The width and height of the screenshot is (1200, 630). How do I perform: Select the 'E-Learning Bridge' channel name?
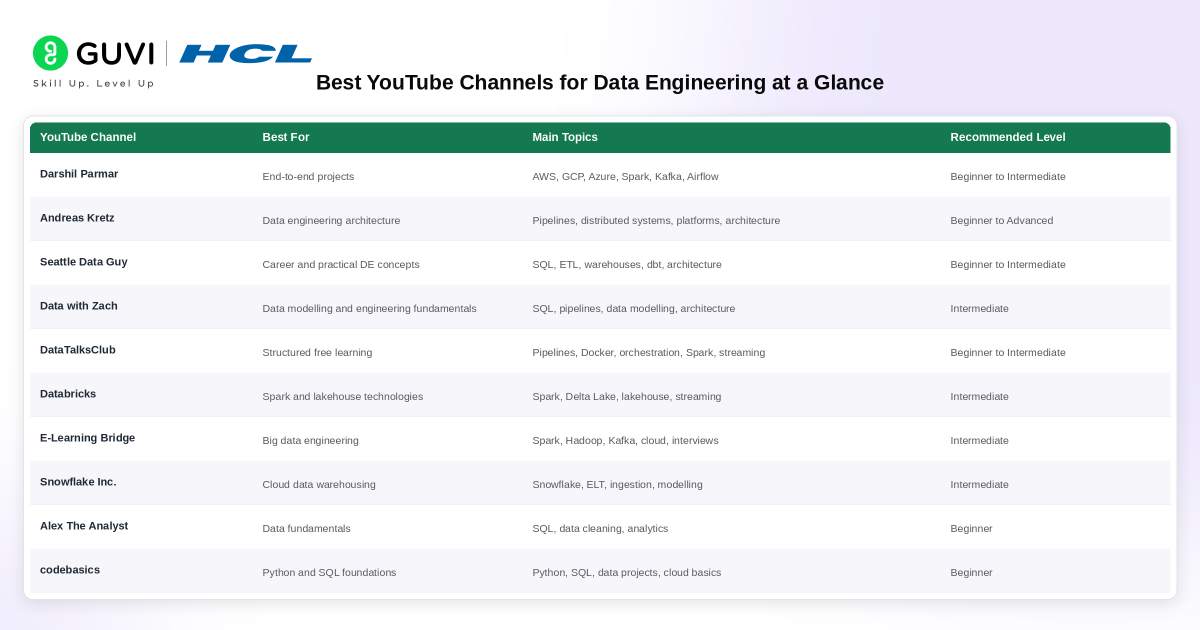click(x=88, y=438)
